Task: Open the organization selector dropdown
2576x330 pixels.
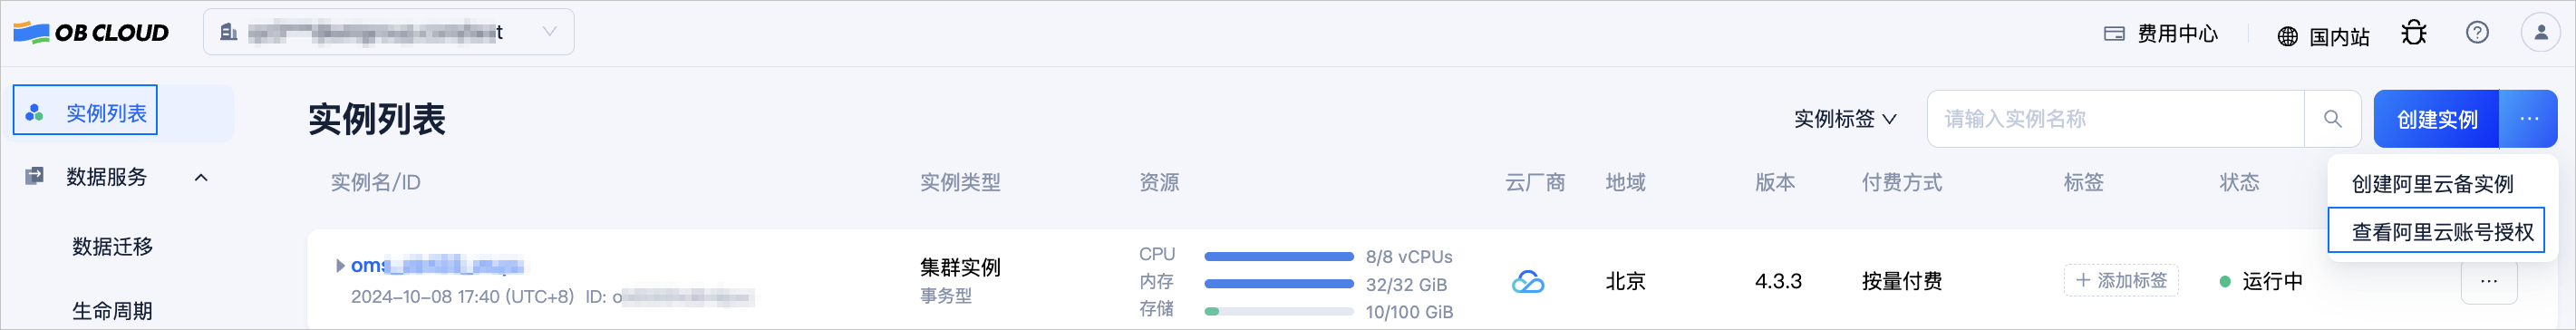Action: point(389,33)
